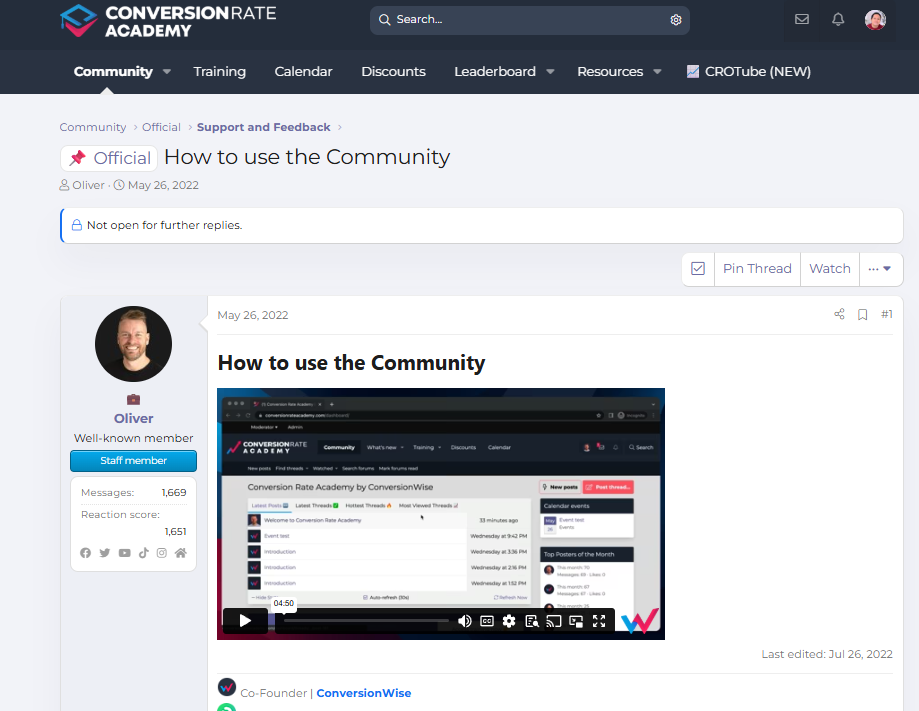
Task: Toggle video closed captions
Action: (487, 621)
